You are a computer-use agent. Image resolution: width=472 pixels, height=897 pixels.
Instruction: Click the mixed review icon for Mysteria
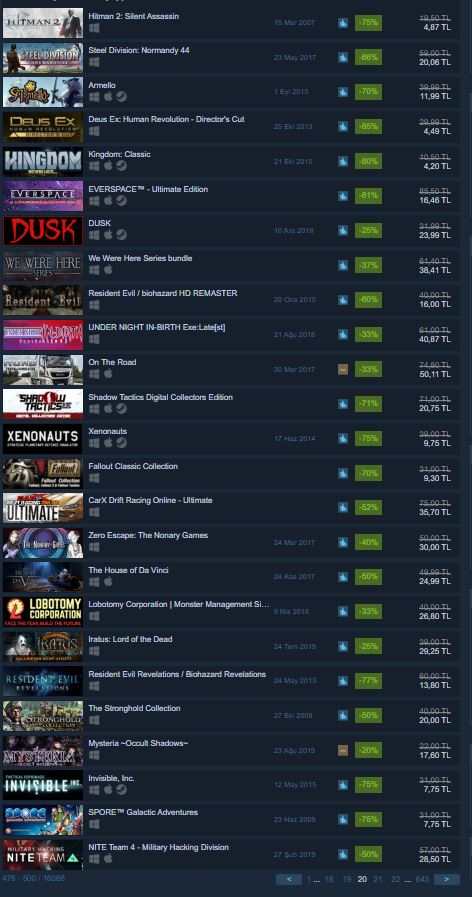pos(343,750)
